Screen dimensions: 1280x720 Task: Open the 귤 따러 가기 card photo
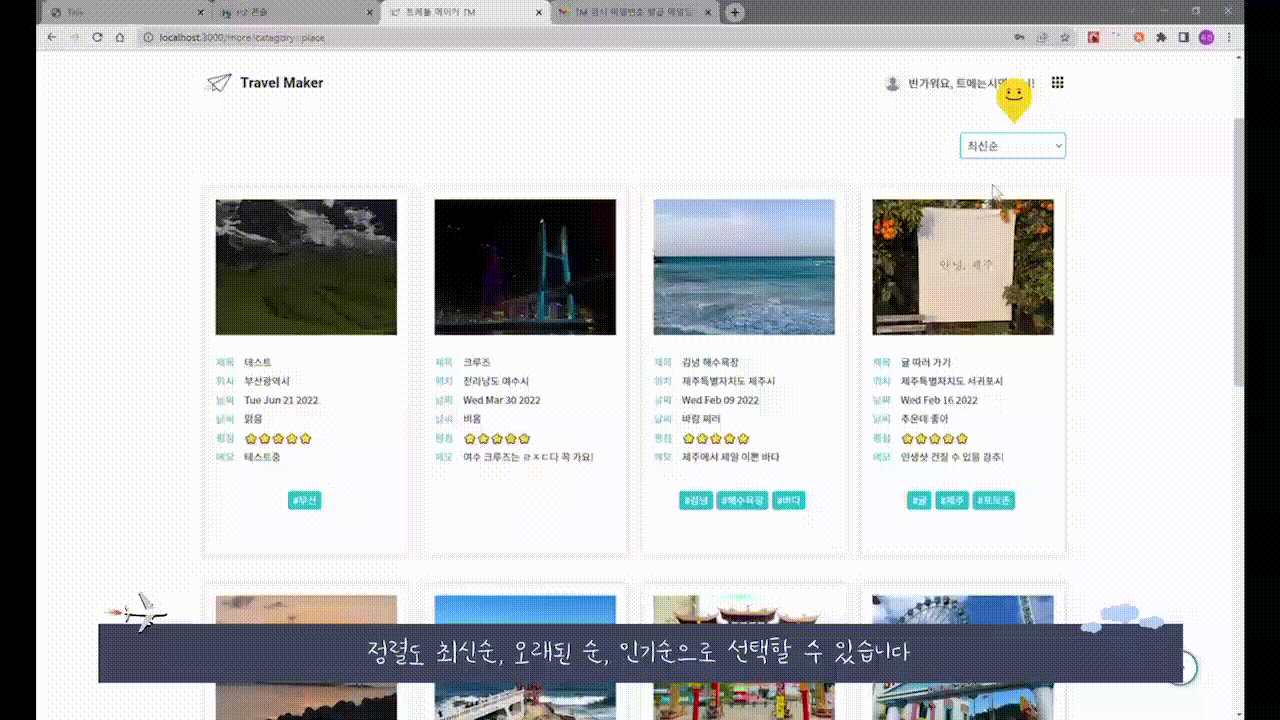click(963, 267)
